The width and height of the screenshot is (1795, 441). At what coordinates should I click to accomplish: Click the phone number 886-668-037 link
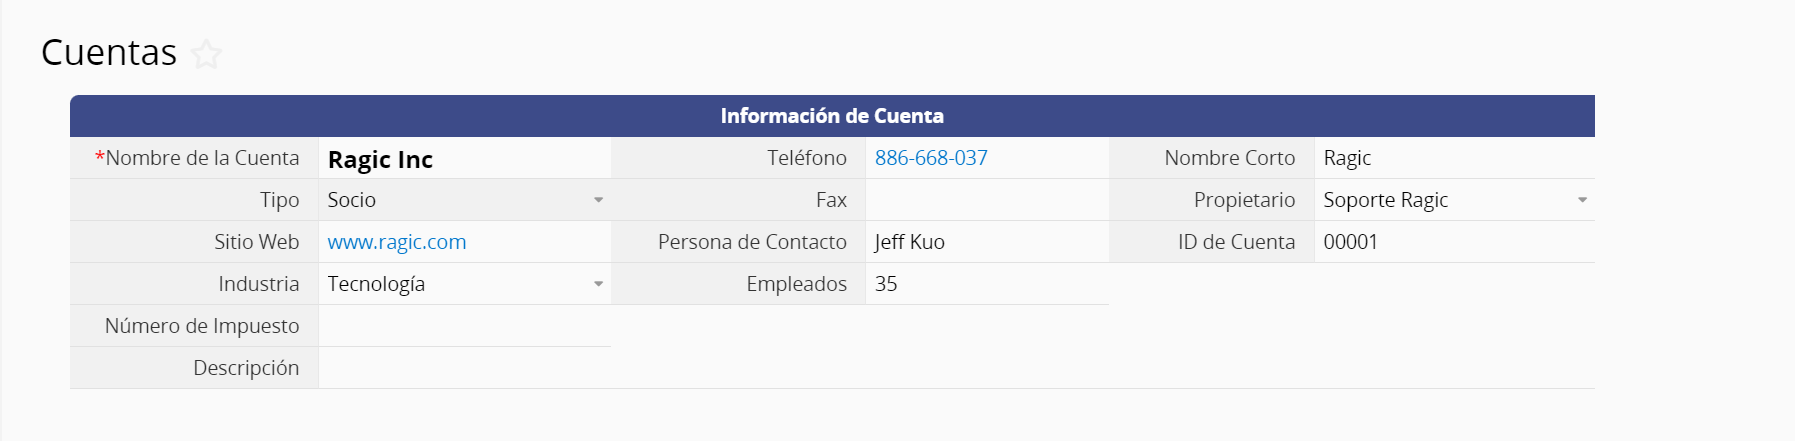(931, 158)
